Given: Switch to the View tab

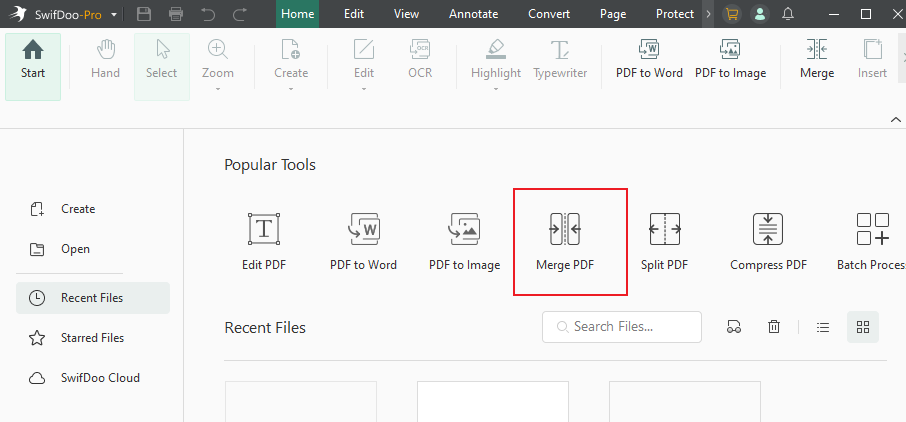Looking at the screenshot, I should tap(406, 14).
